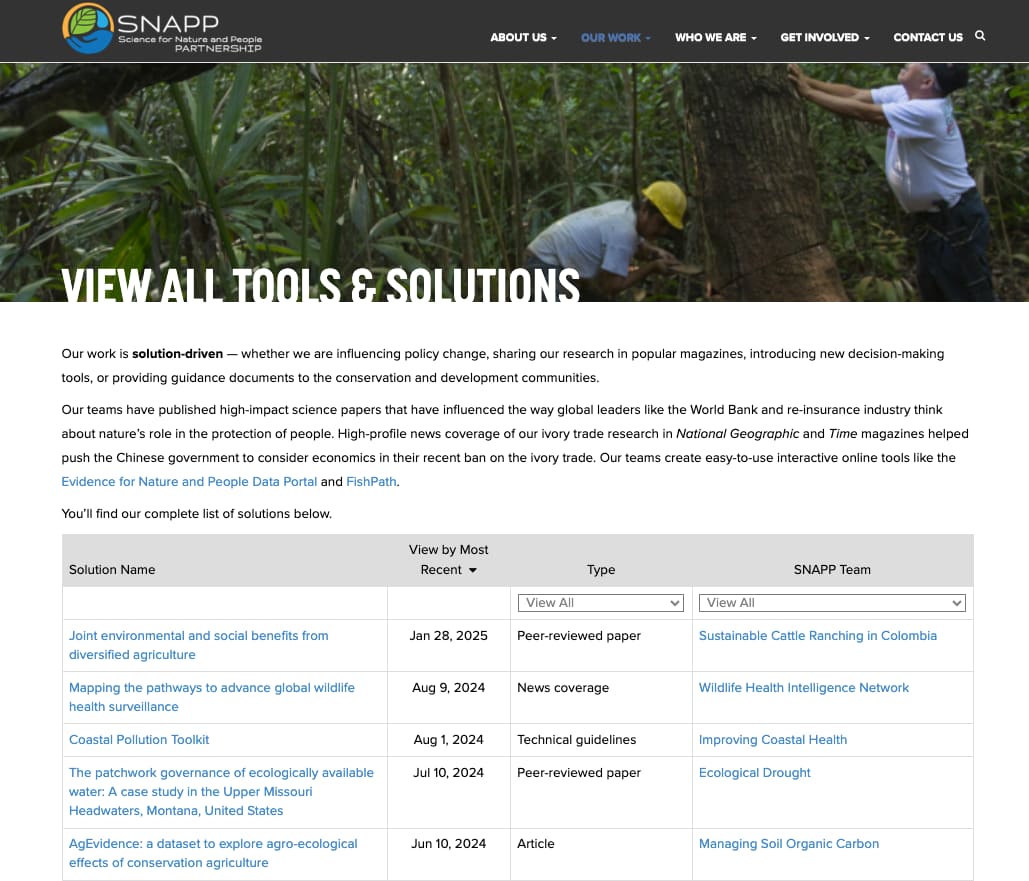Open the search magnifying glass icon
Viewport: 1029px width, 881px height.
tap(980, 36)
